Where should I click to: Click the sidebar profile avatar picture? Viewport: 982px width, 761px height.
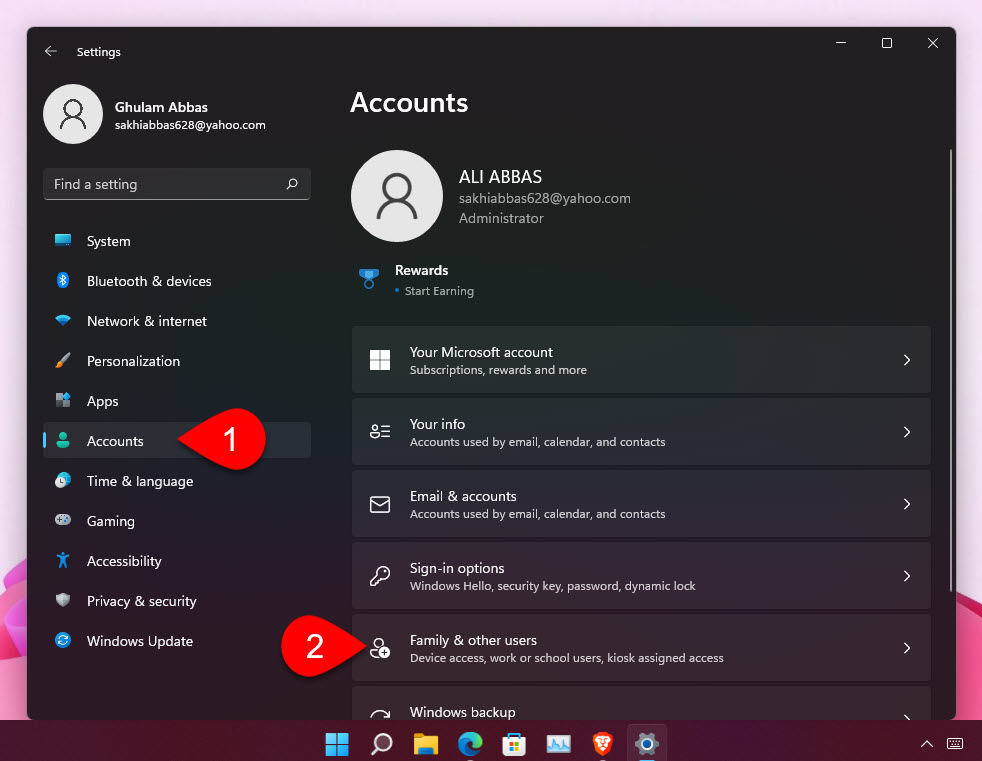[x=73, y=114]
